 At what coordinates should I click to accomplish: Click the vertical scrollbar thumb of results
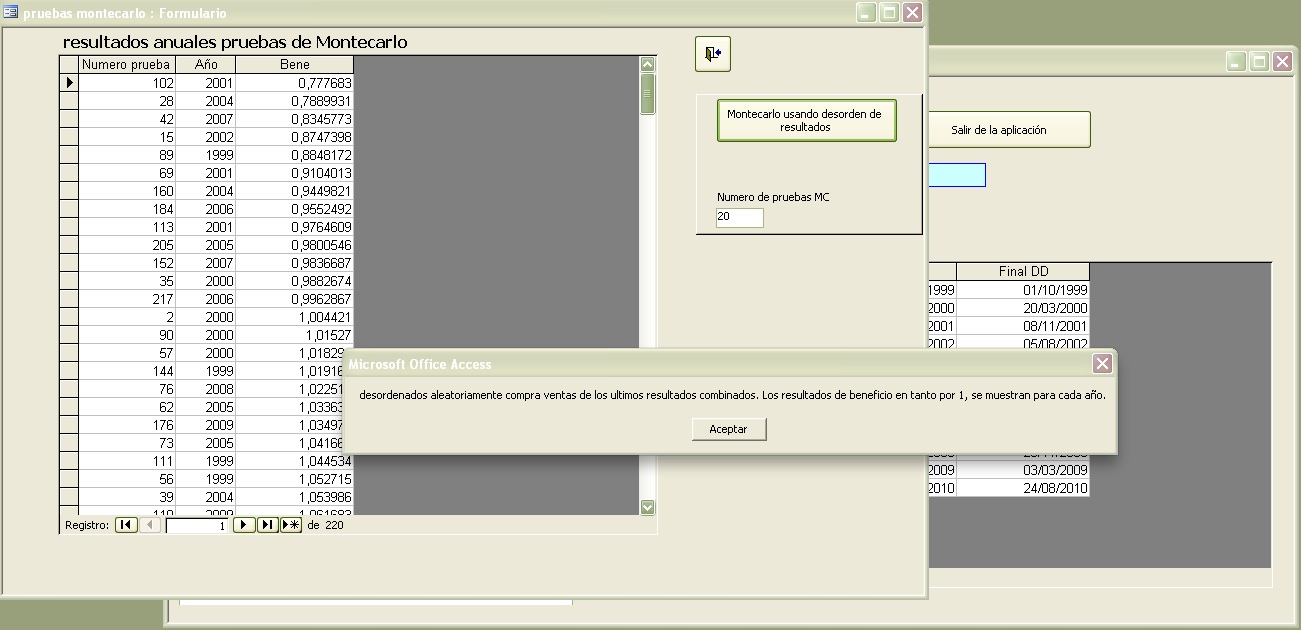(647, 93)
